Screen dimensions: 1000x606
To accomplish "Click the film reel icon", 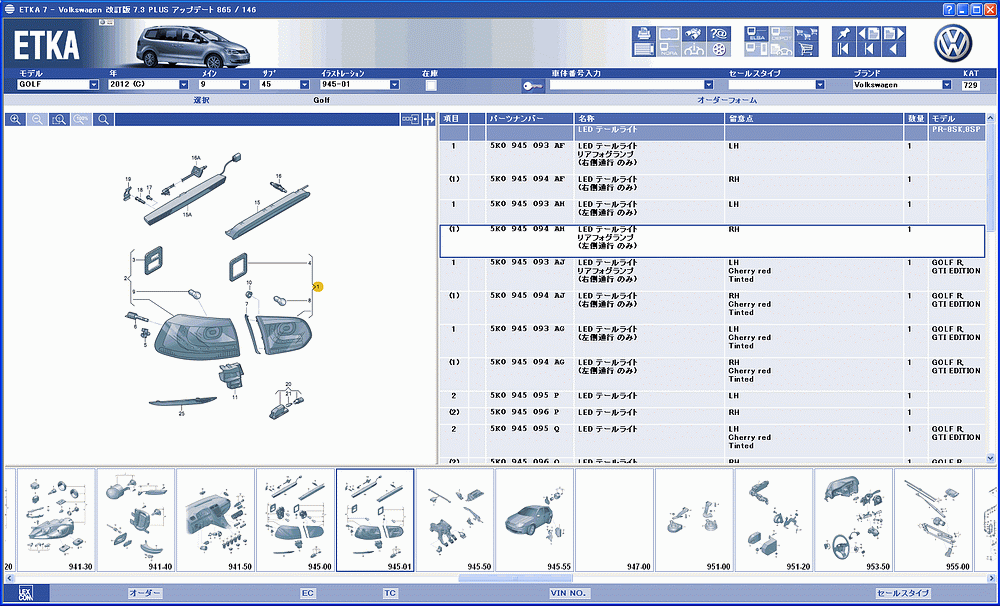I will [719, 49].
